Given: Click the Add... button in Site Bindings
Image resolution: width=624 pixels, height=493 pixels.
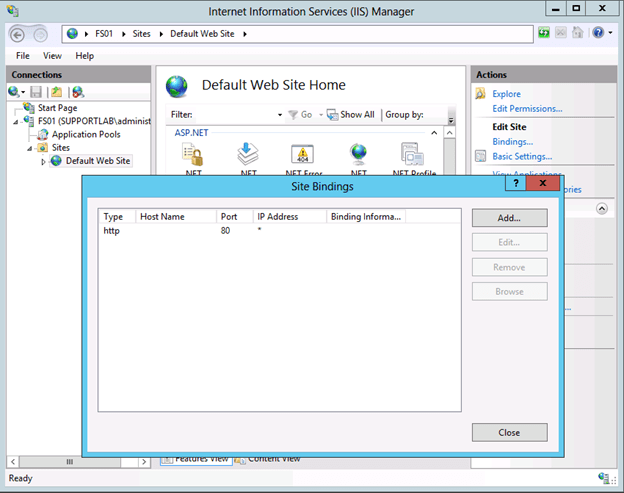Looking at the screenshot, I should [x=509, y=218].
